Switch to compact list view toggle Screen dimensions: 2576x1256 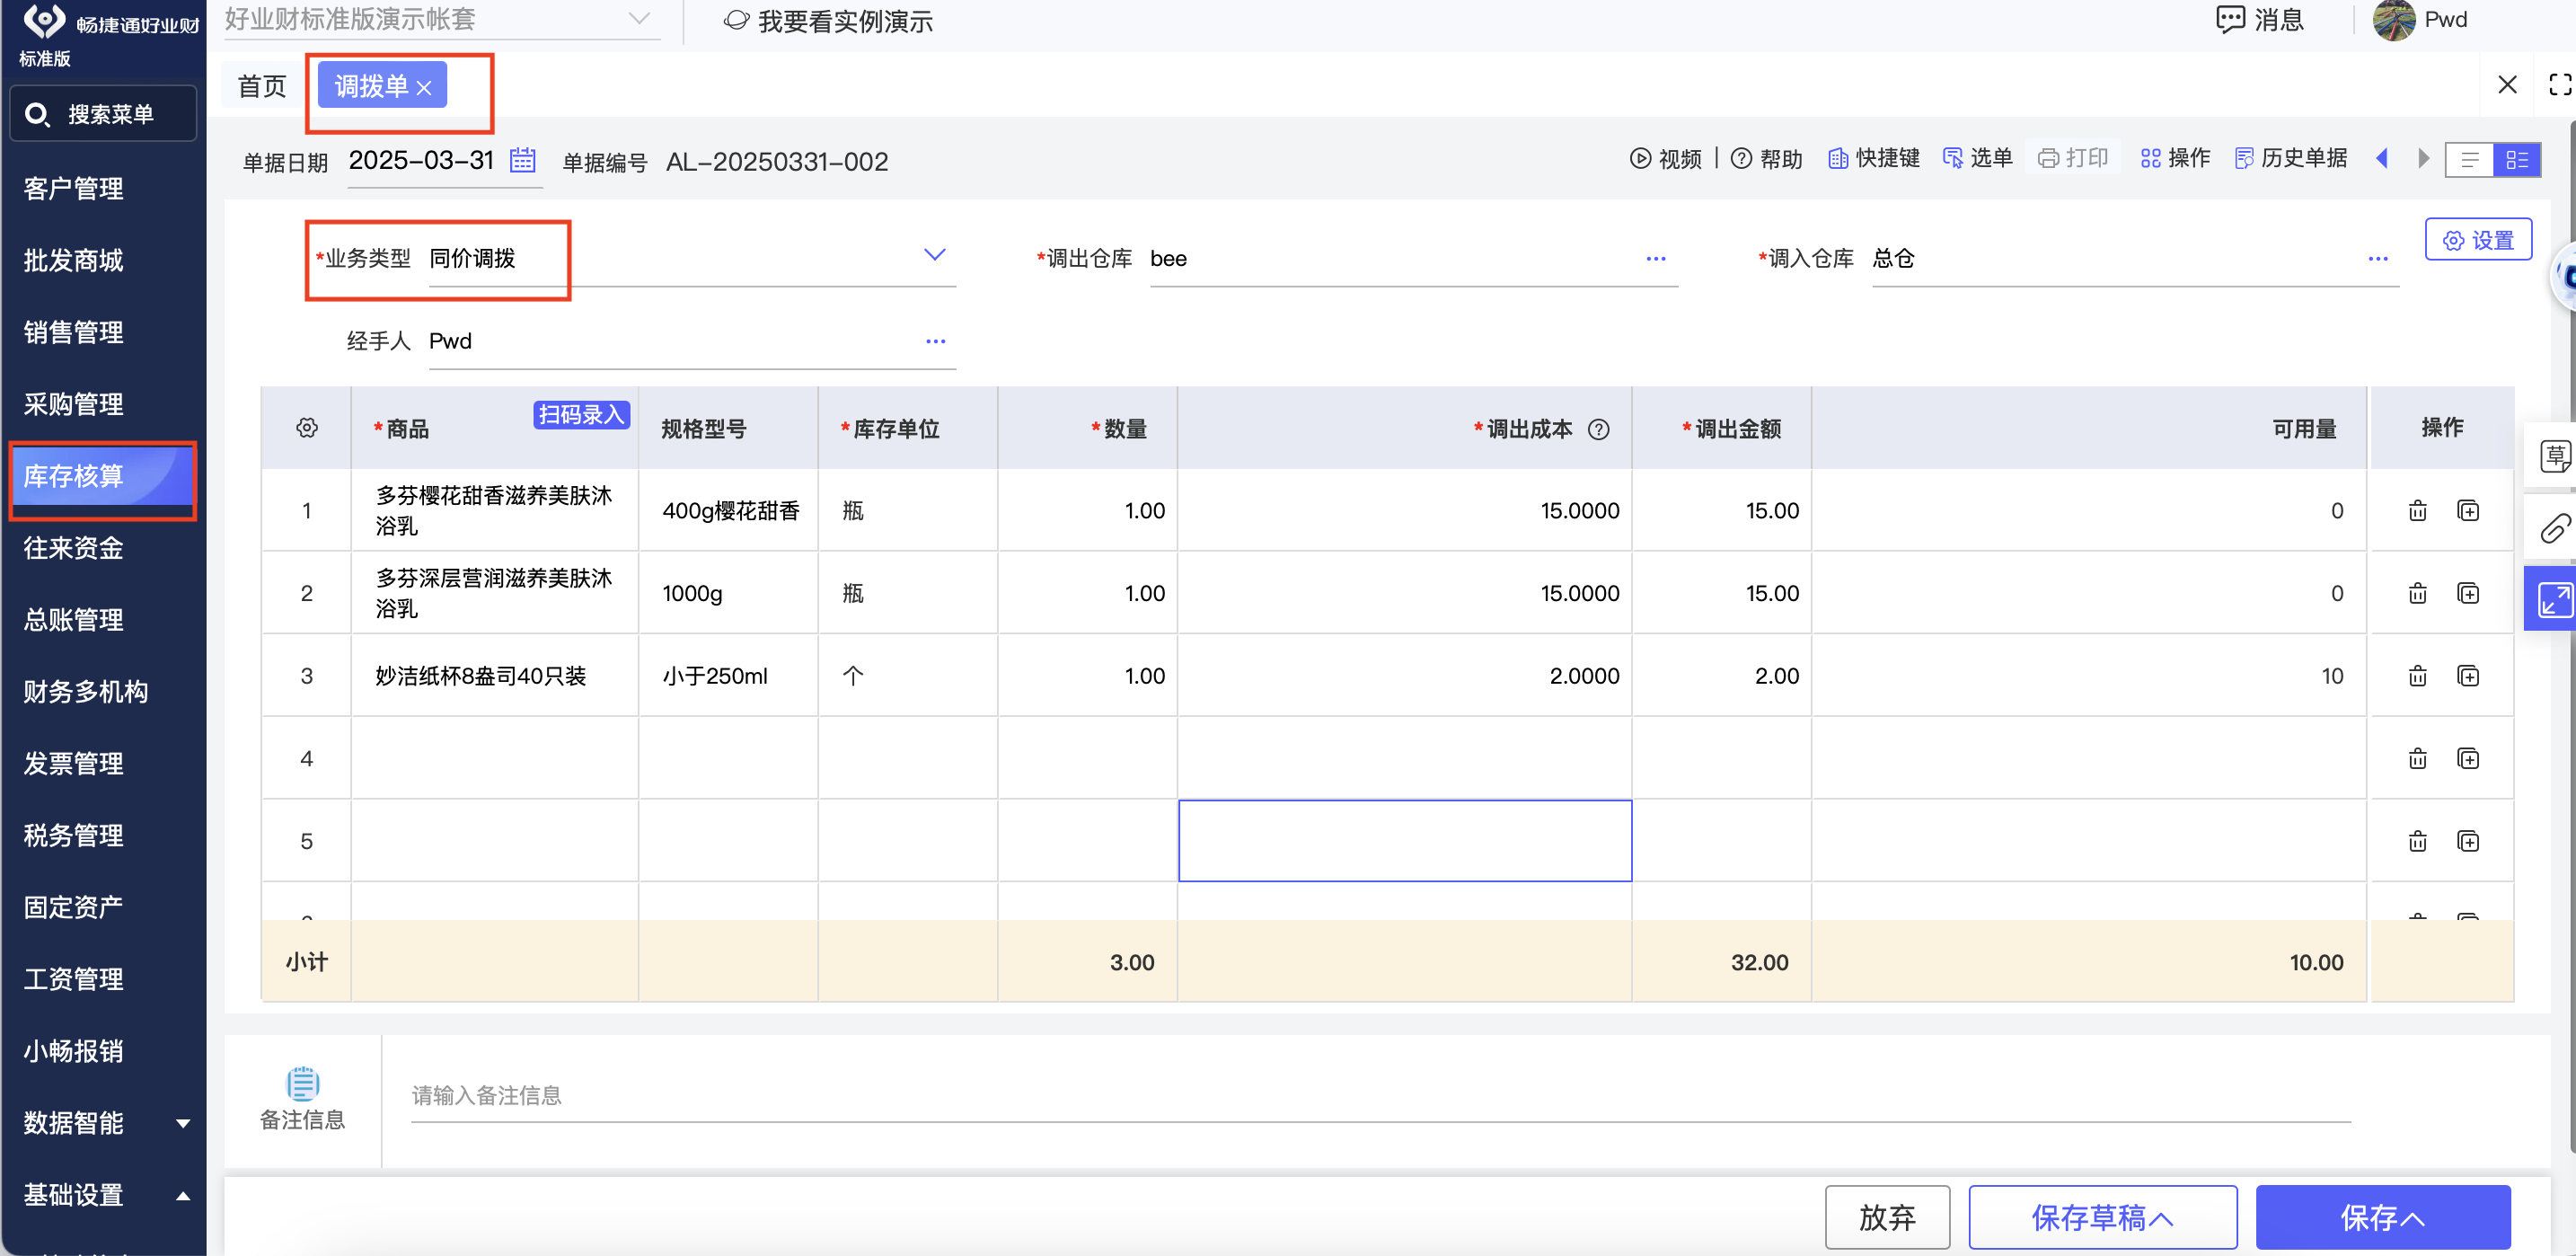click(2468, 159)
